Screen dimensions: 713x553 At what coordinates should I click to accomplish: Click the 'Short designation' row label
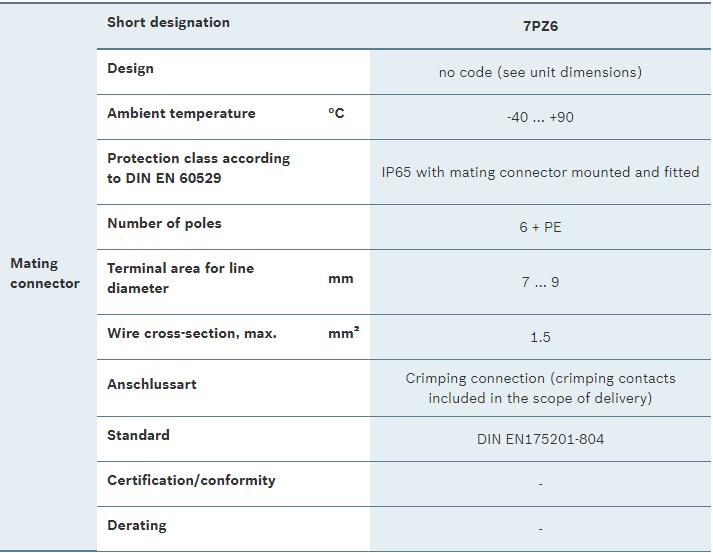pos(168,22)
